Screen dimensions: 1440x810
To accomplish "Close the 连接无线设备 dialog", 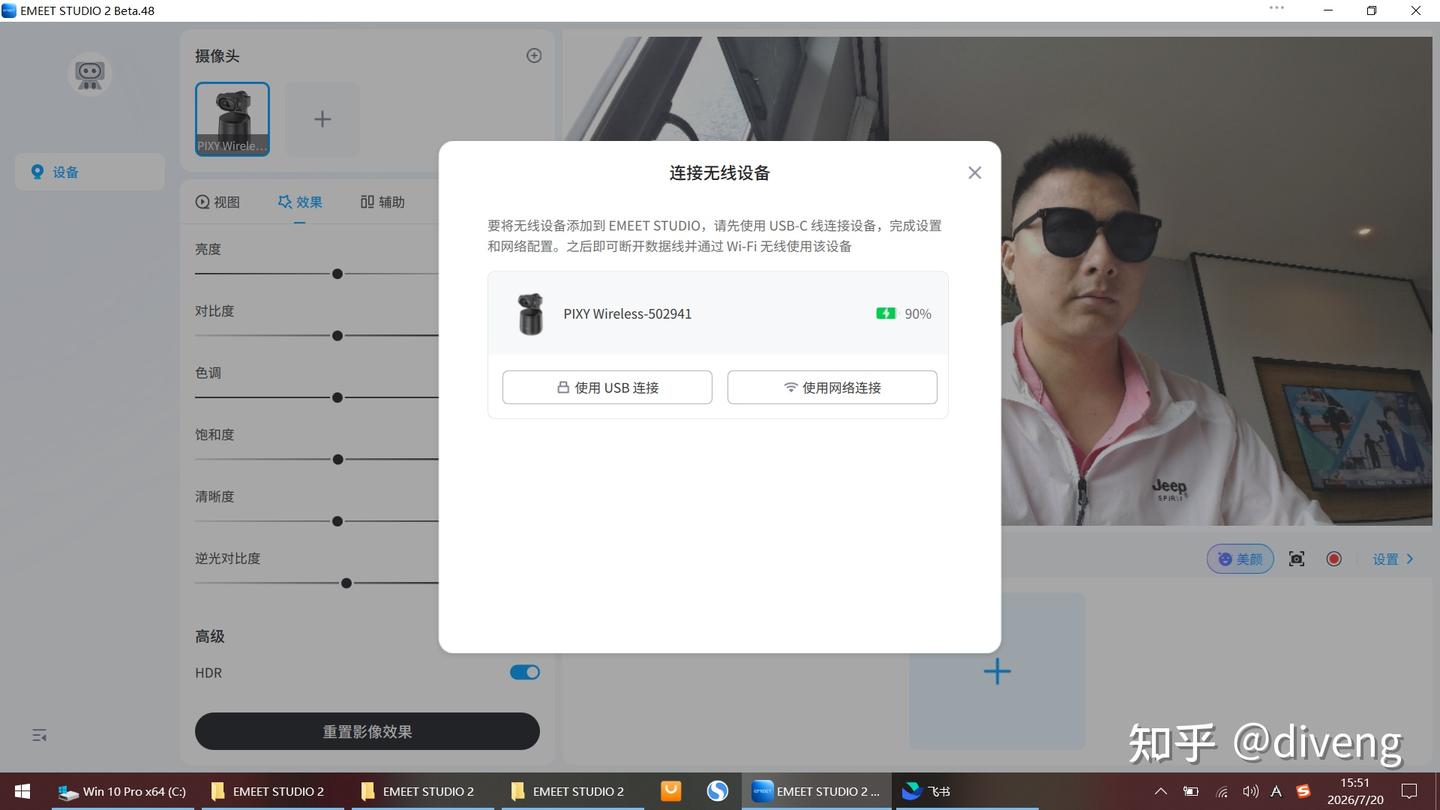I will coord(975,173).
